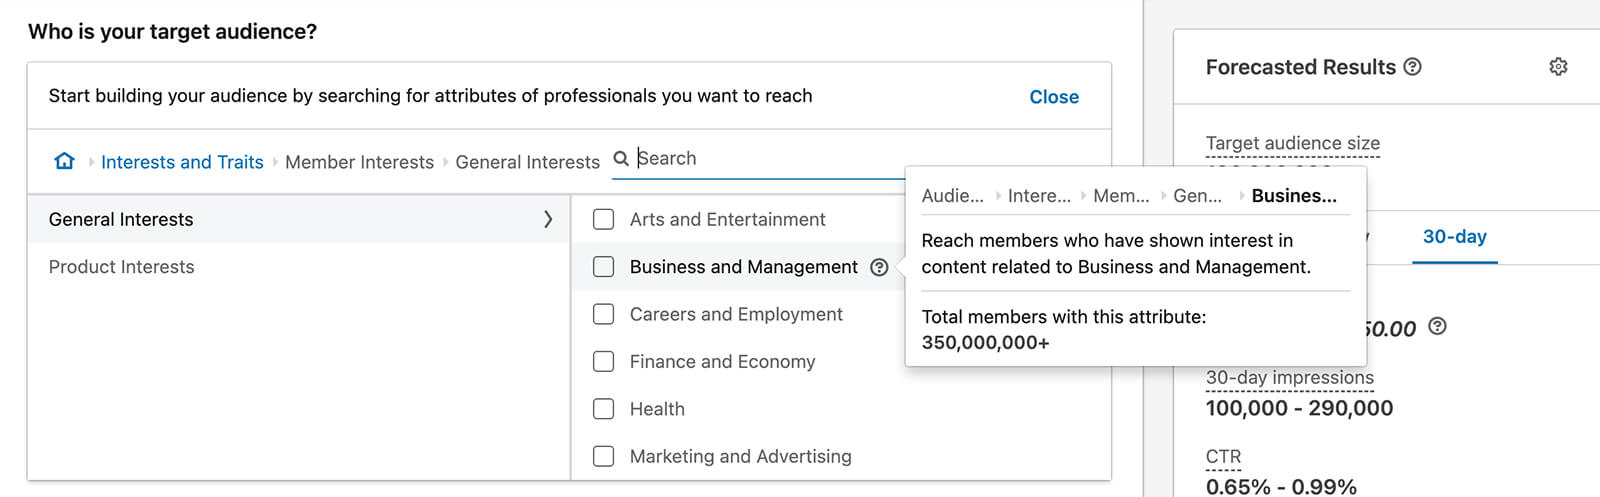Viewport: 1600px width, 497px height.
Task: Check the Health checkbox
Action: pyautogui.click(x=604, y=409)
